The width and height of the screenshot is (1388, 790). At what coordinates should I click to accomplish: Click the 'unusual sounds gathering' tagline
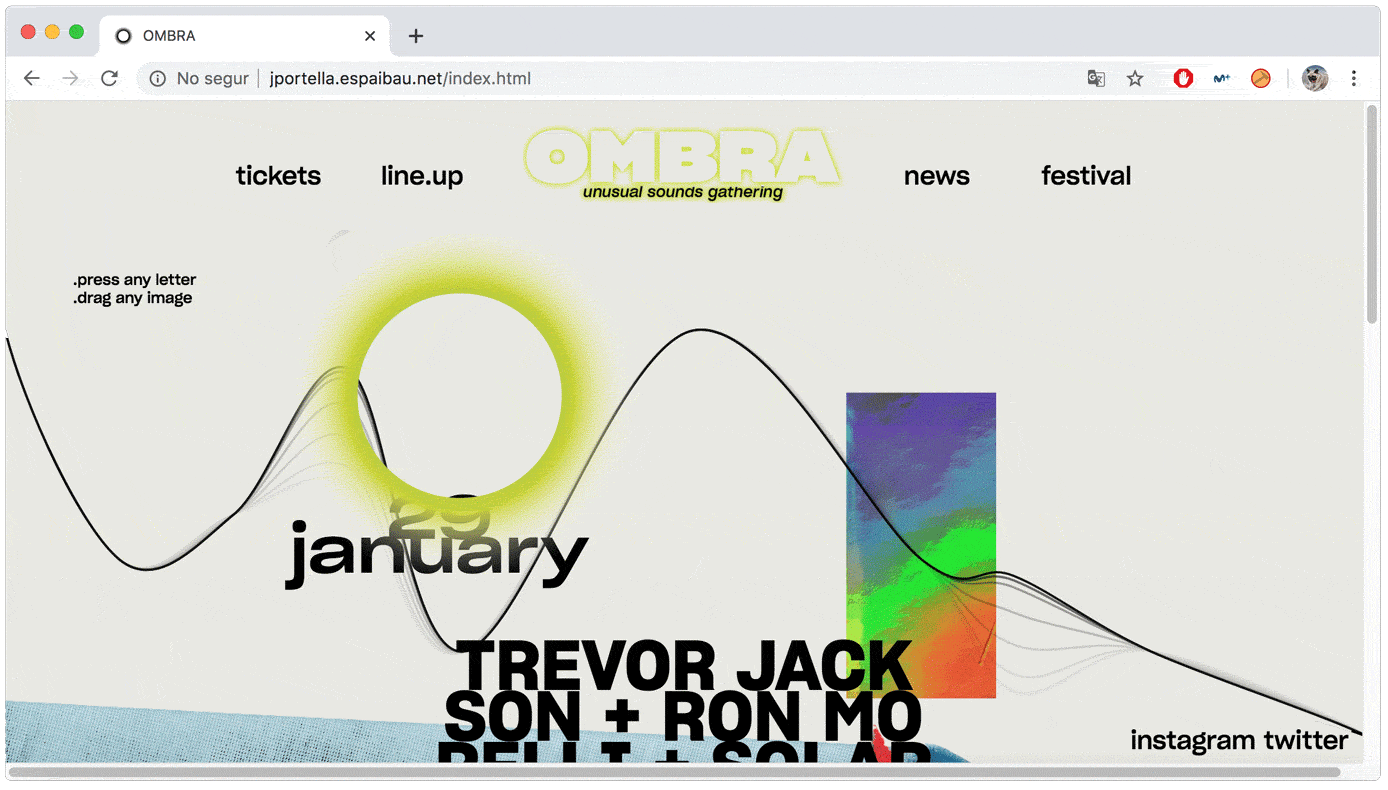tap(683, 192)
